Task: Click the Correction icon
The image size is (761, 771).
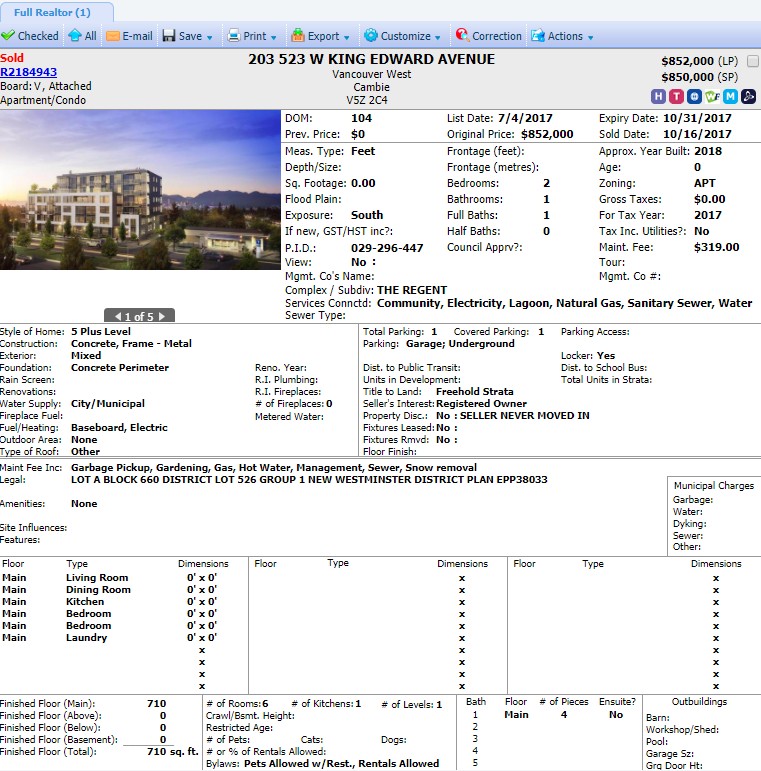Action: pos(462,34)
